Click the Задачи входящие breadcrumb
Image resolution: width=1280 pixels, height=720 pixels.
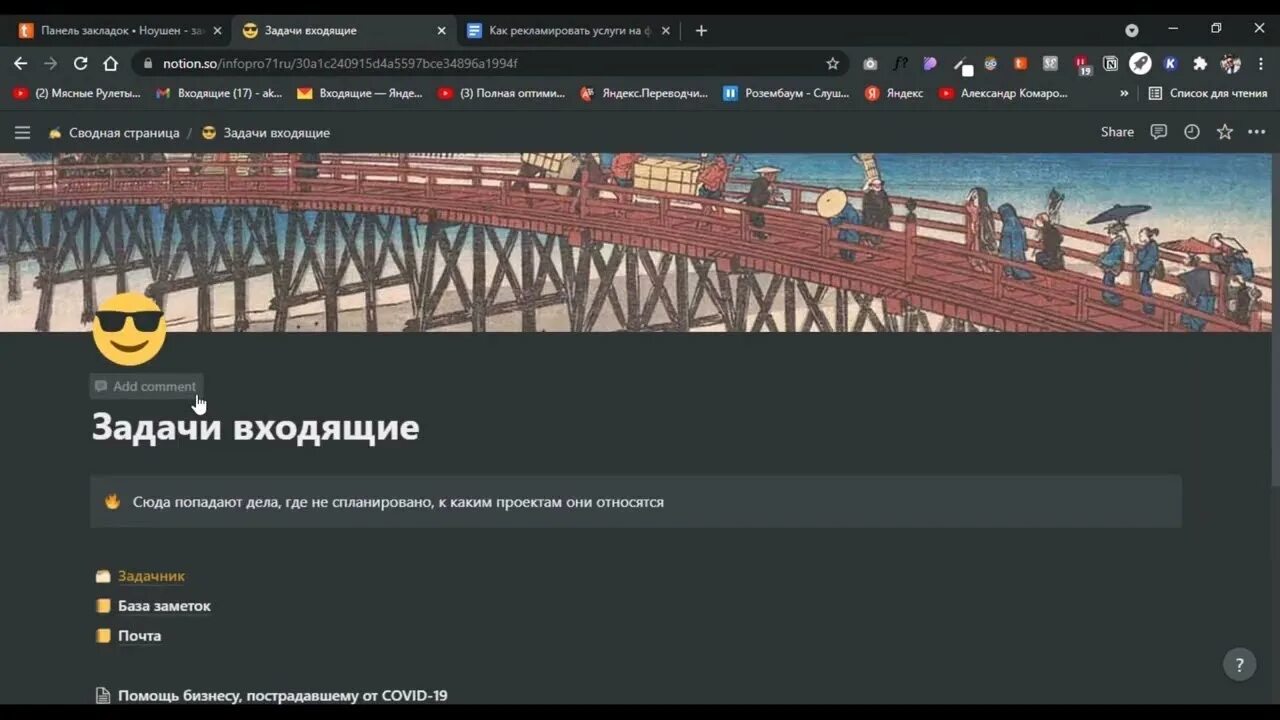click(x=266, y=133)
